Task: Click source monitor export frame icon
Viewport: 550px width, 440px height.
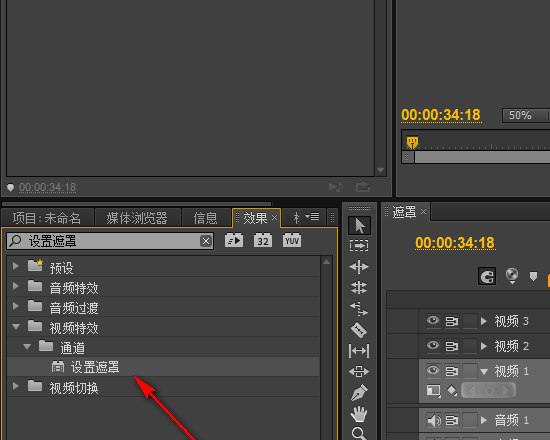Action: [363, 186]
